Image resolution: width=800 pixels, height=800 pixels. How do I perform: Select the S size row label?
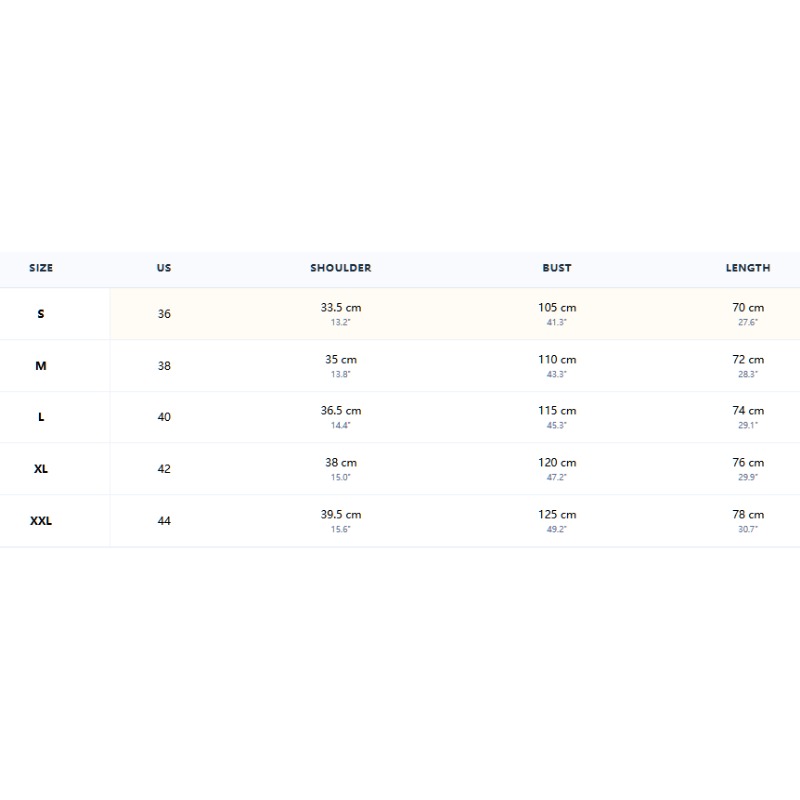point(41,314)
